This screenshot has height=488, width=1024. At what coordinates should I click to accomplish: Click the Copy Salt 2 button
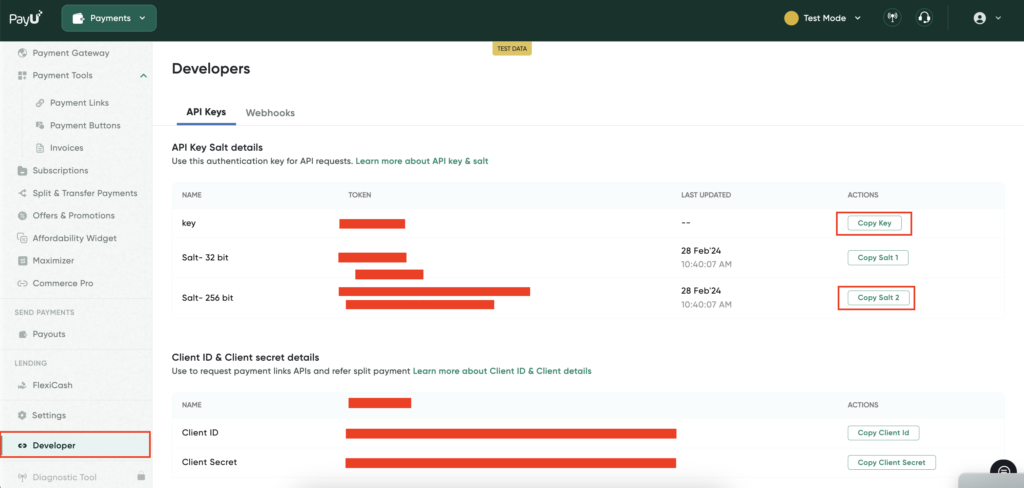[x=878, y=298]
